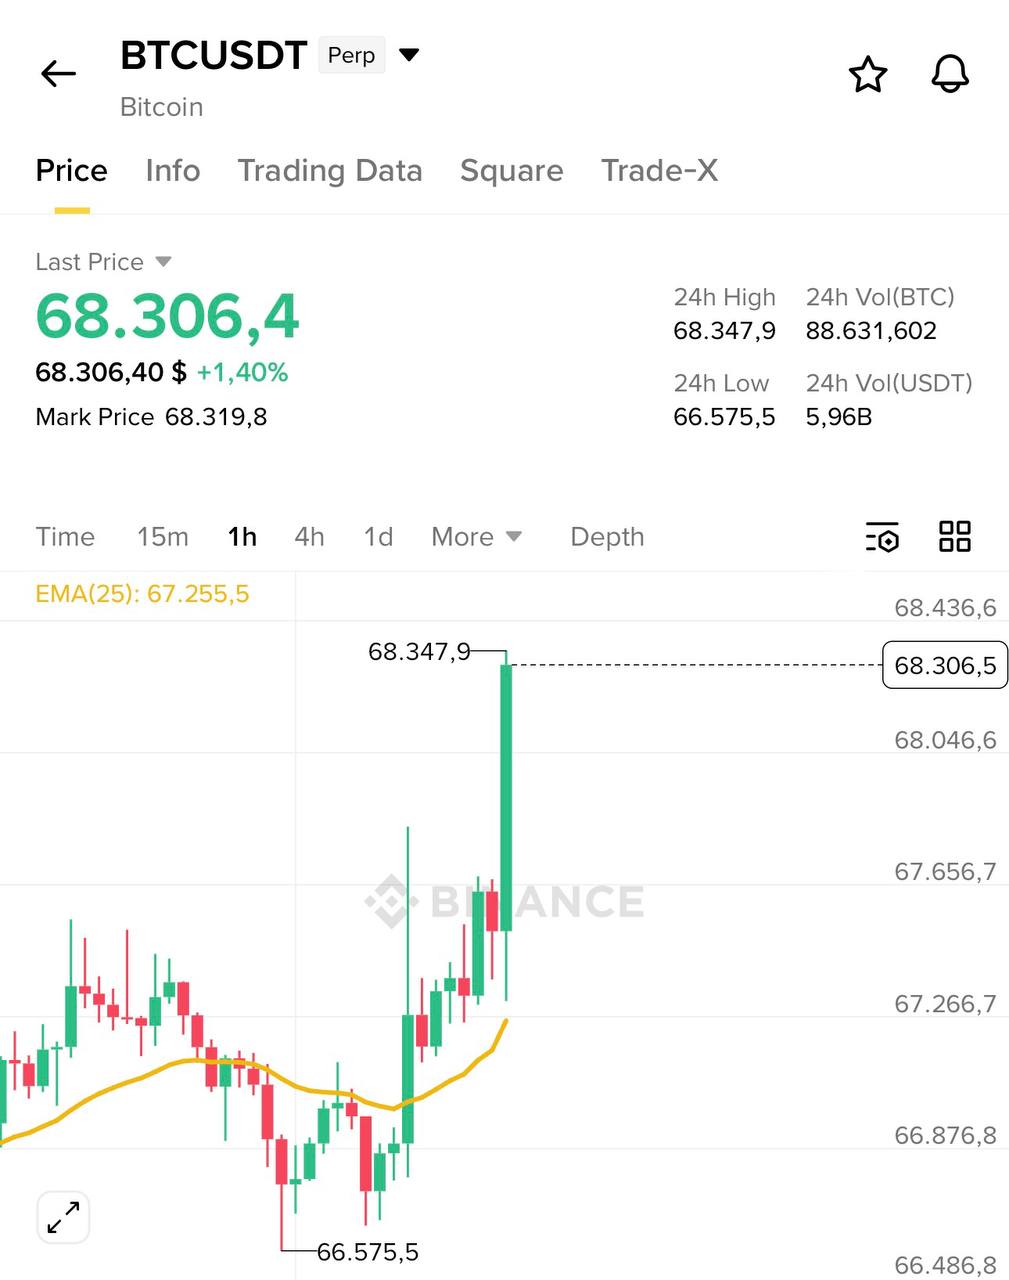
Task: Tap the current price marker 68.306,5
Action: pos(944,666)
